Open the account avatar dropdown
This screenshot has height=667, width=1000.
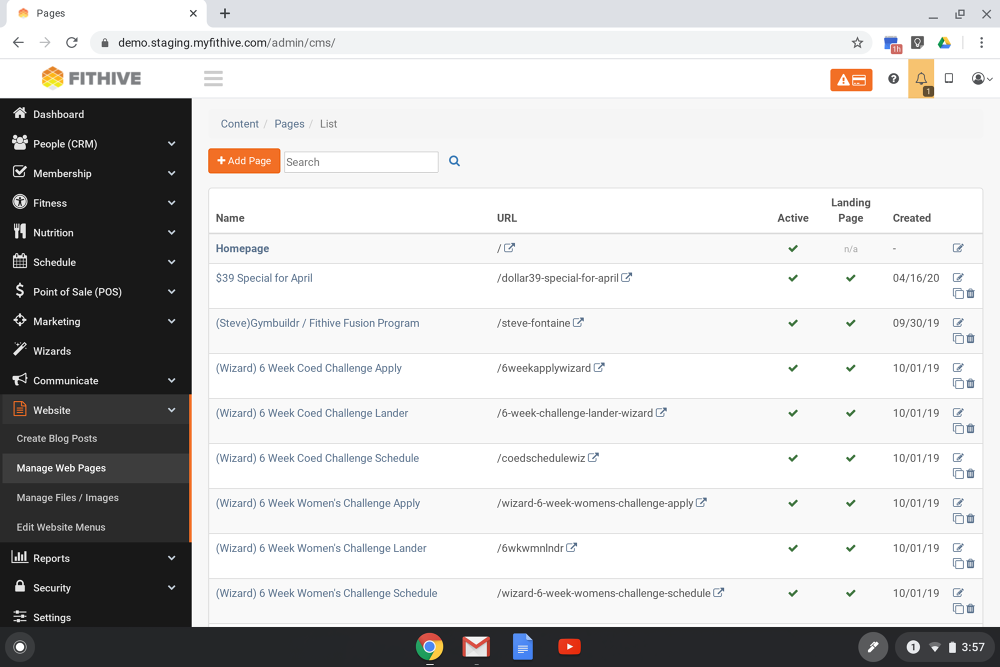pyautogui.click(x=980, y=78)
